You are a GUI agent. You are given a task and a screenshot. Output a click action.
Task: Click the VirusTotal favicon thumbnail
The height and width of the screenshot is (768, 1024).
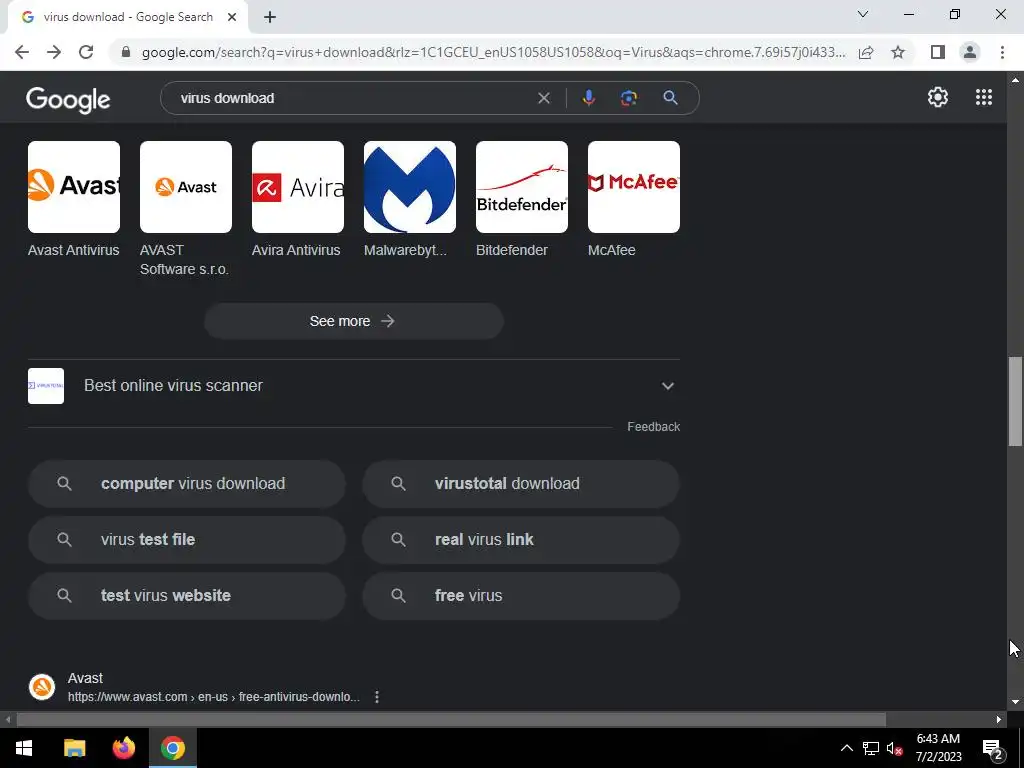(x=46, y=386)
